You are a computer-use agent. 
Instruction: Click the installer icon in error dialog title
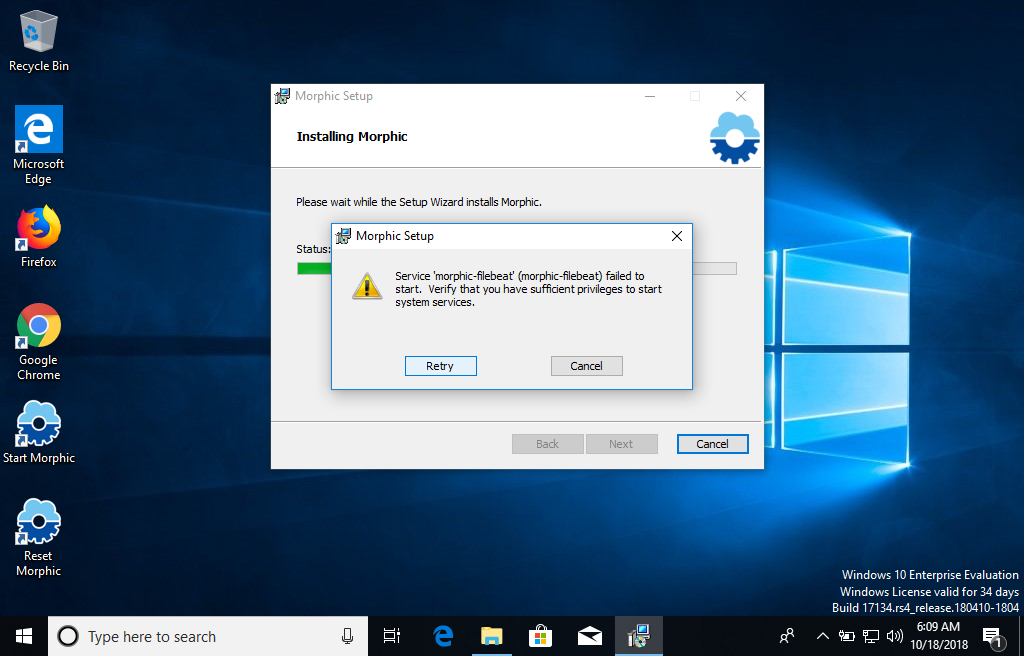(344, 236)
